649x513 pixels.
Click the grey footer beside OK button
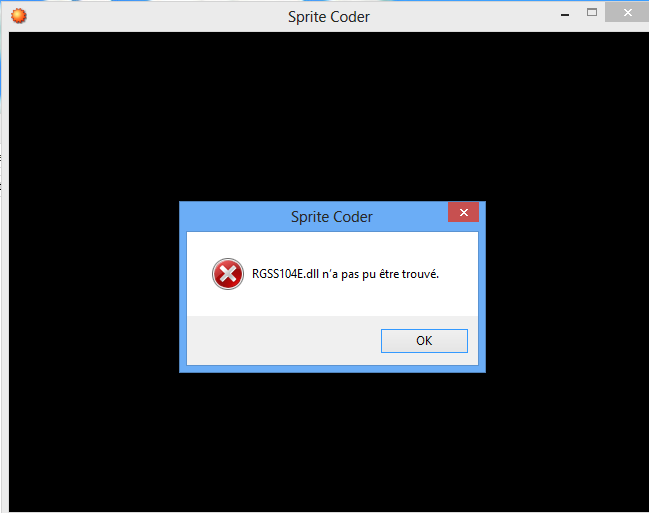click(x=284, y=341)
